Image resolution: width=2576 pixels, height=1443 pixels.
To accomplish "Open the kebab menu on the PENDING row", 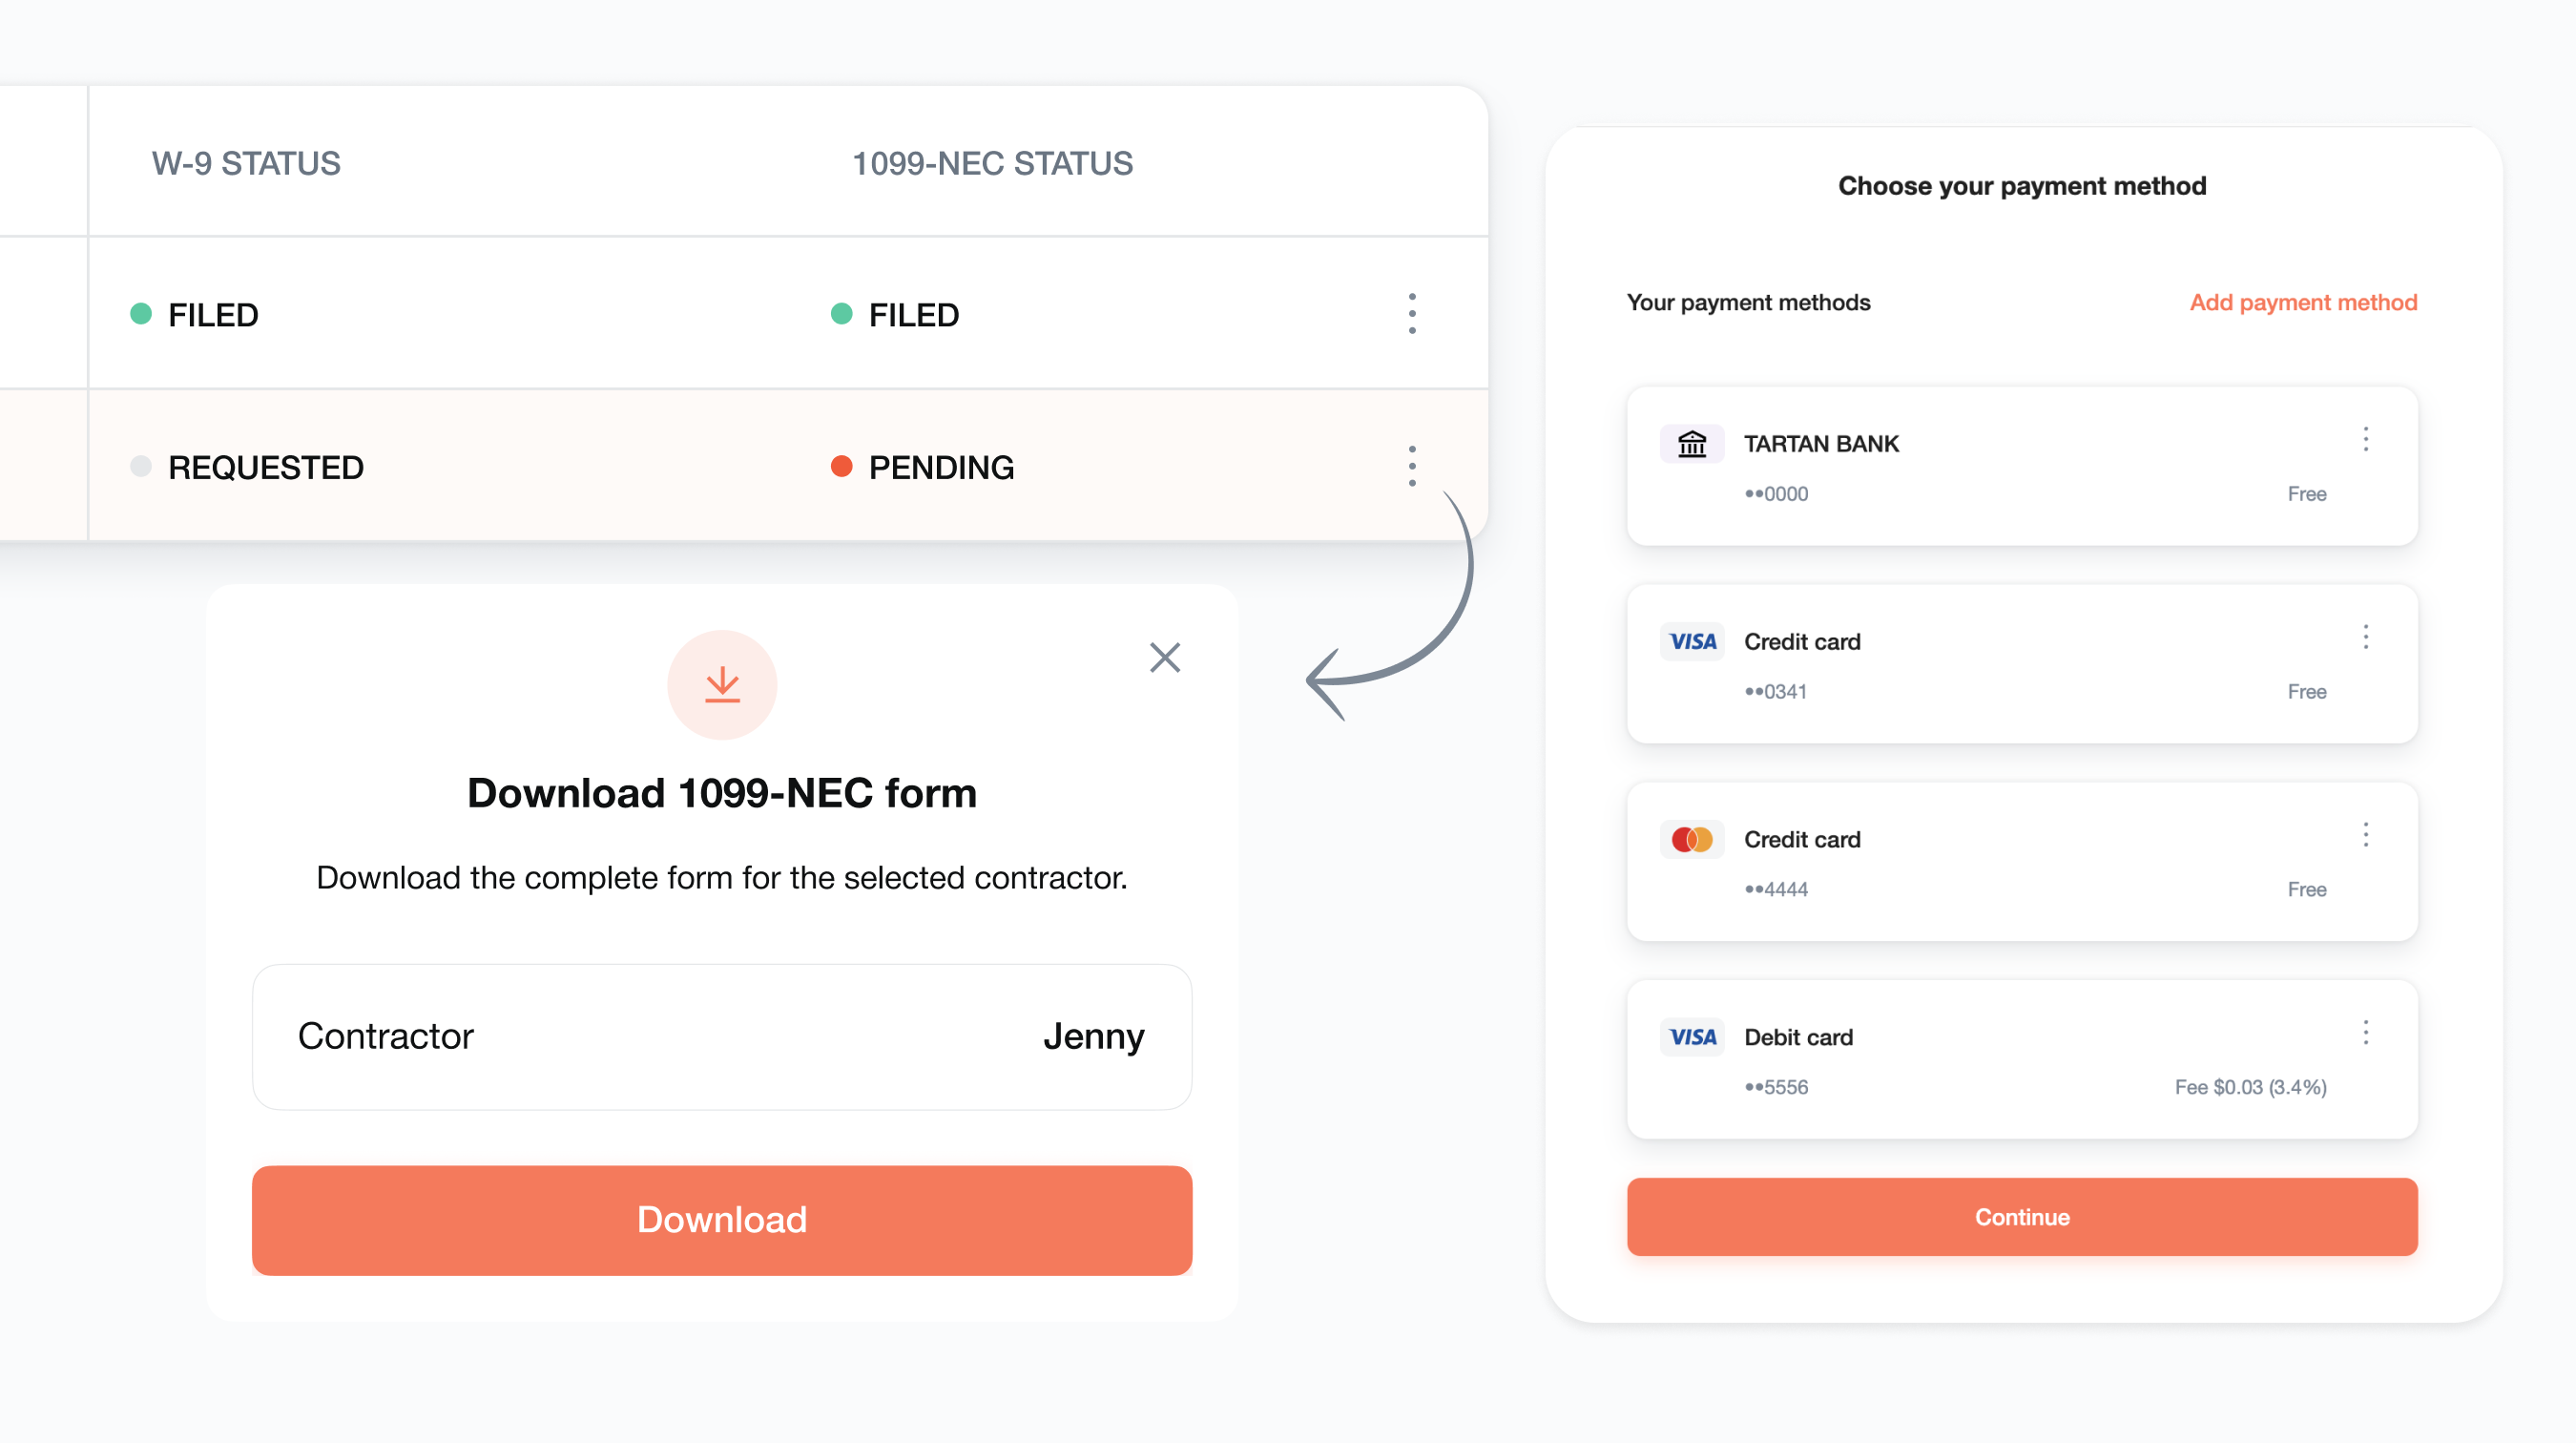I will coord(1411,466).
